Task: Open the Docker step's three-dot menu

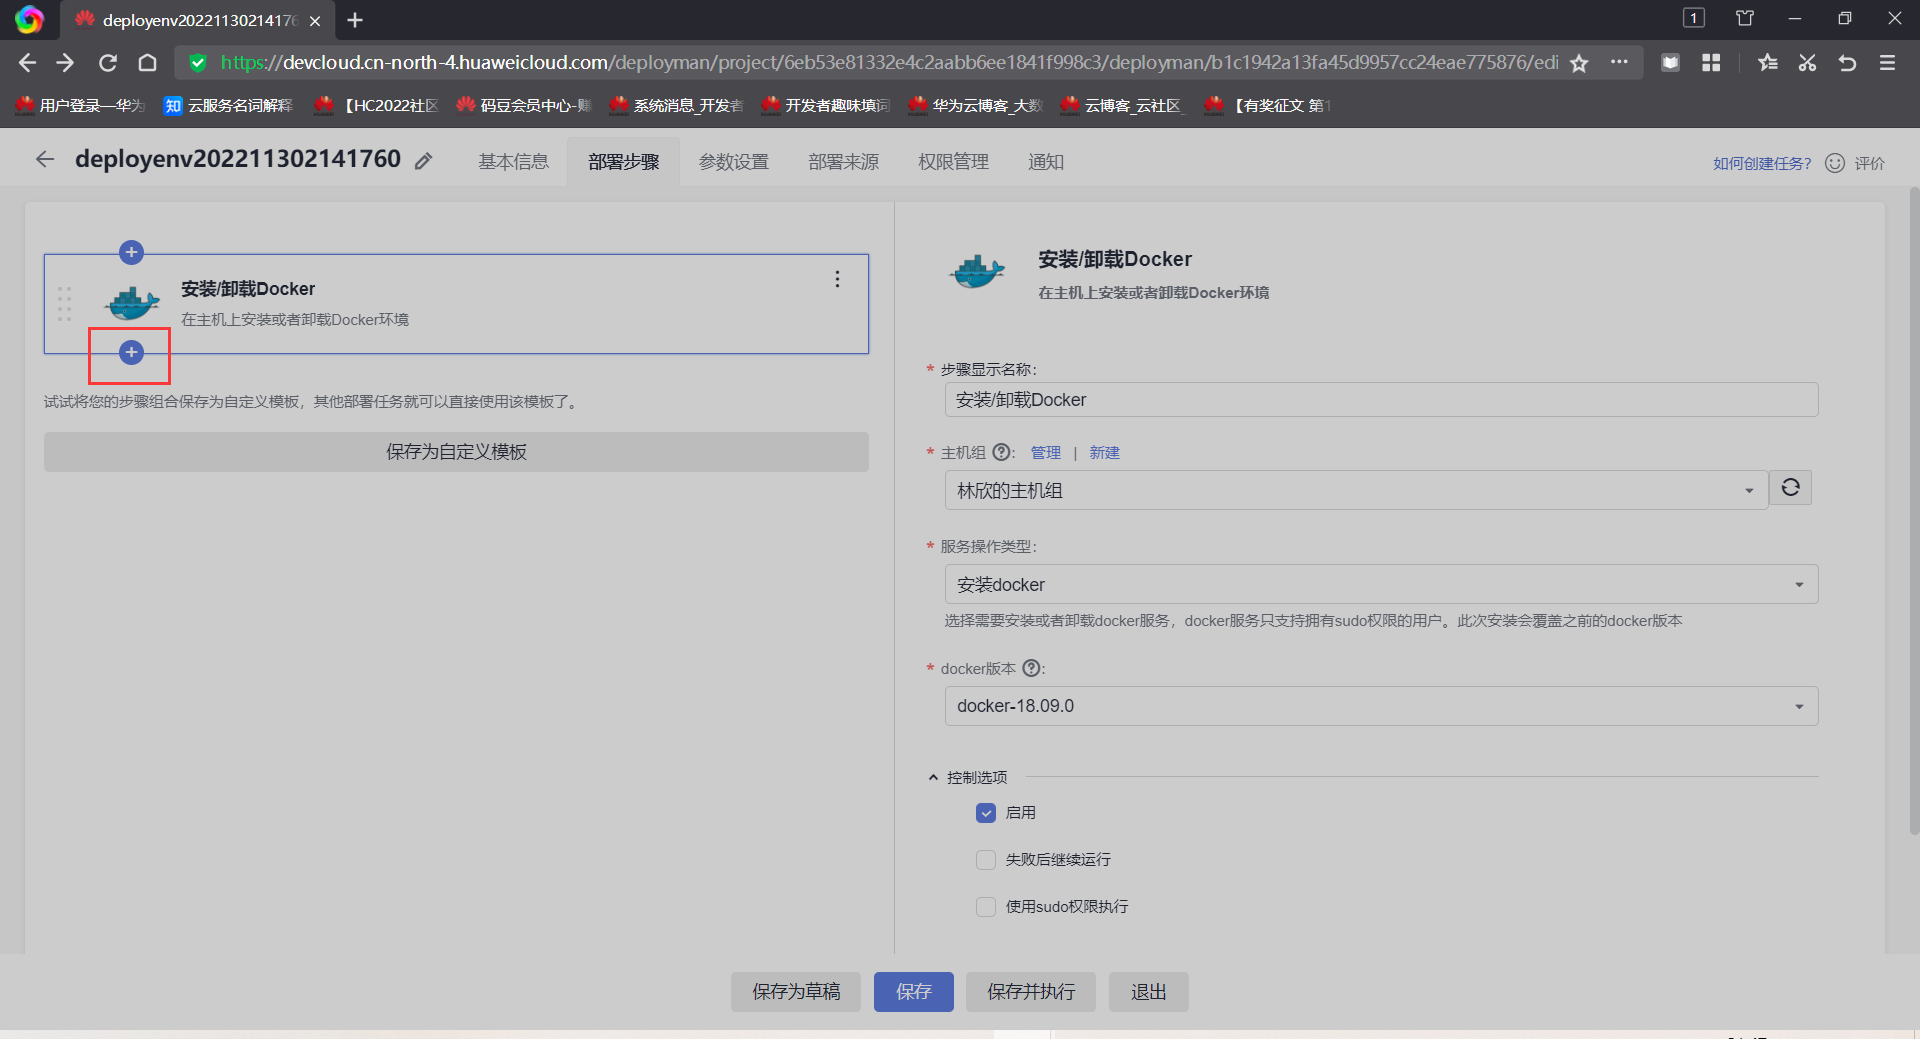Action: point(837,279)
